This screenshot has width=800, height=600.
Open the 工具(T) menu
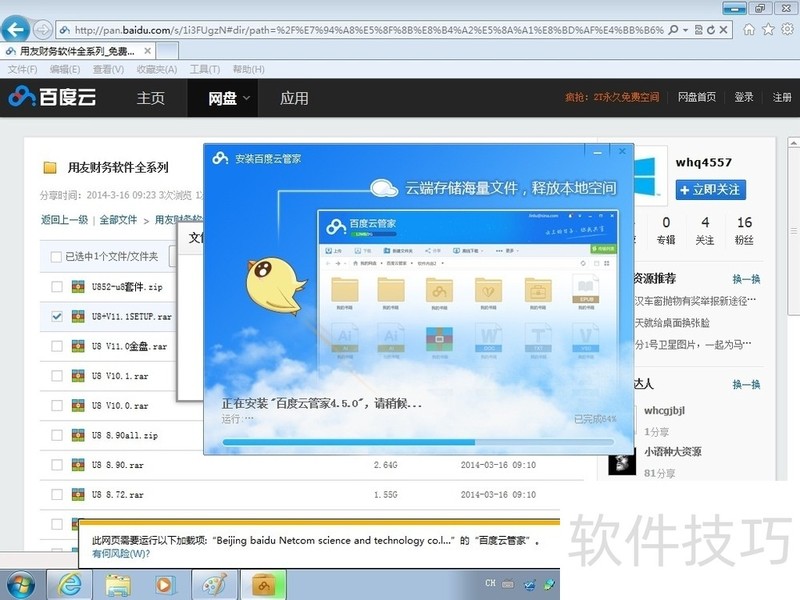204,69
